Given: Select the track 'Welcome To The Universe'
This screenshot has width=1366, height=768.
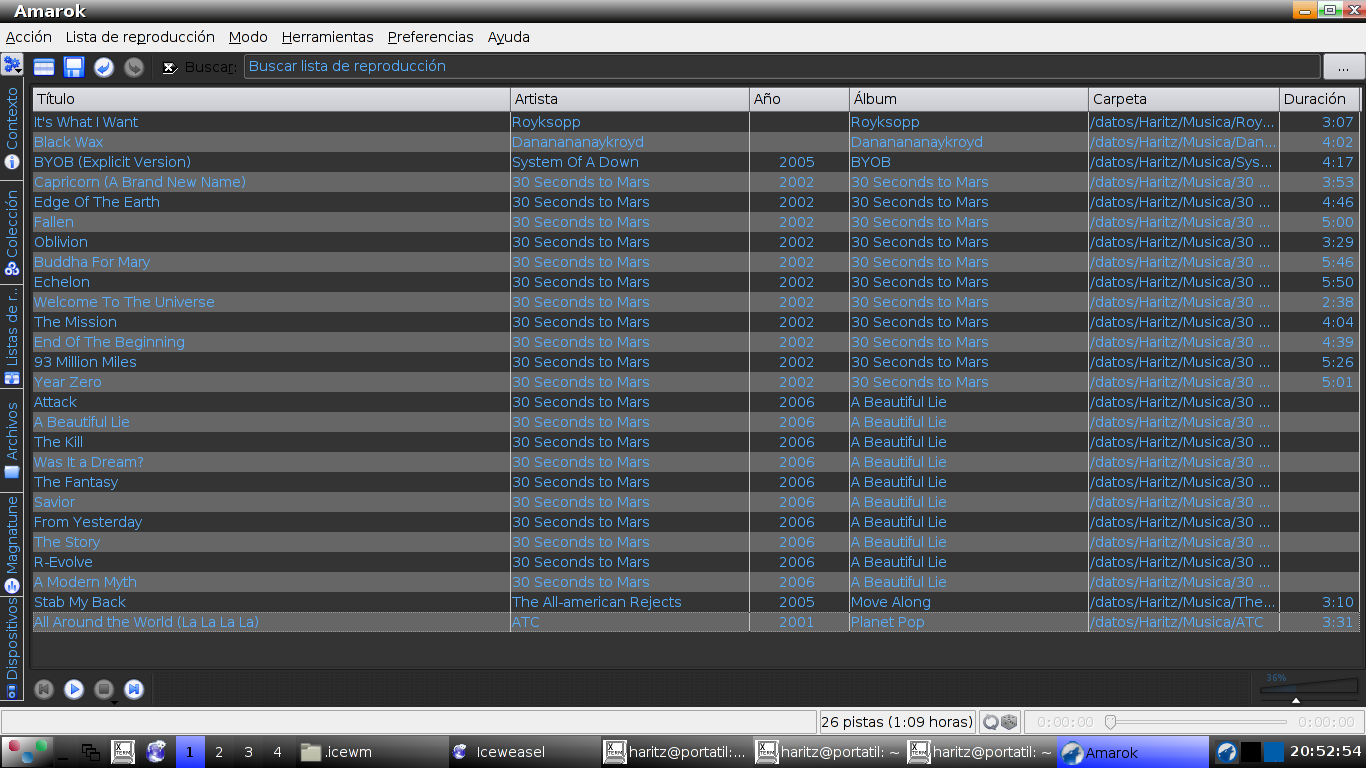Looking at the screenshot, I should [124, 302].
